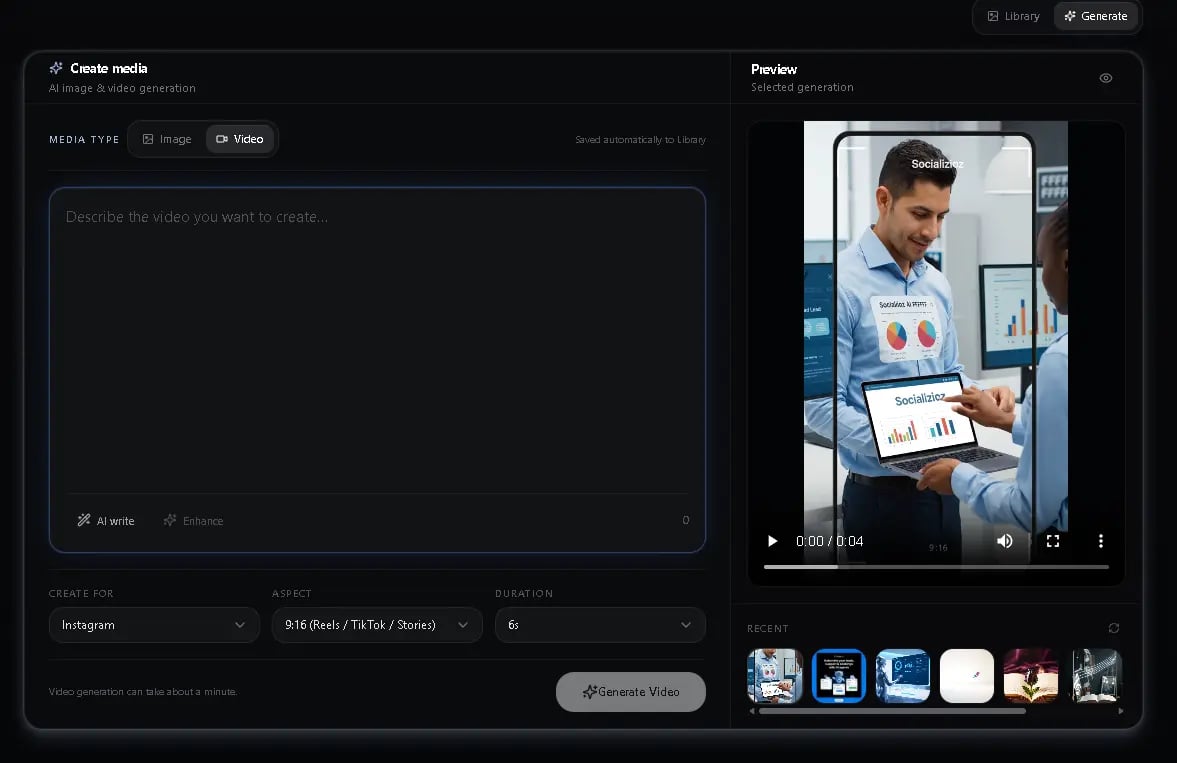Click the Create media sparkle icon

click(56, 68)
